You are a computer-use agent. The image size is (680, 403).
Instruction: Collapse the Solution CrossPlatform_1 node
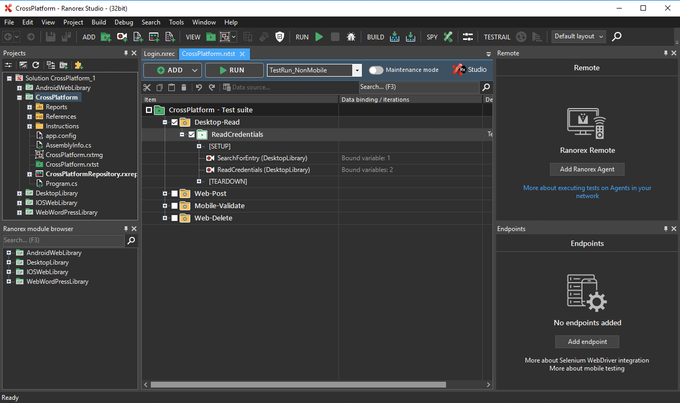coord(9,78)
